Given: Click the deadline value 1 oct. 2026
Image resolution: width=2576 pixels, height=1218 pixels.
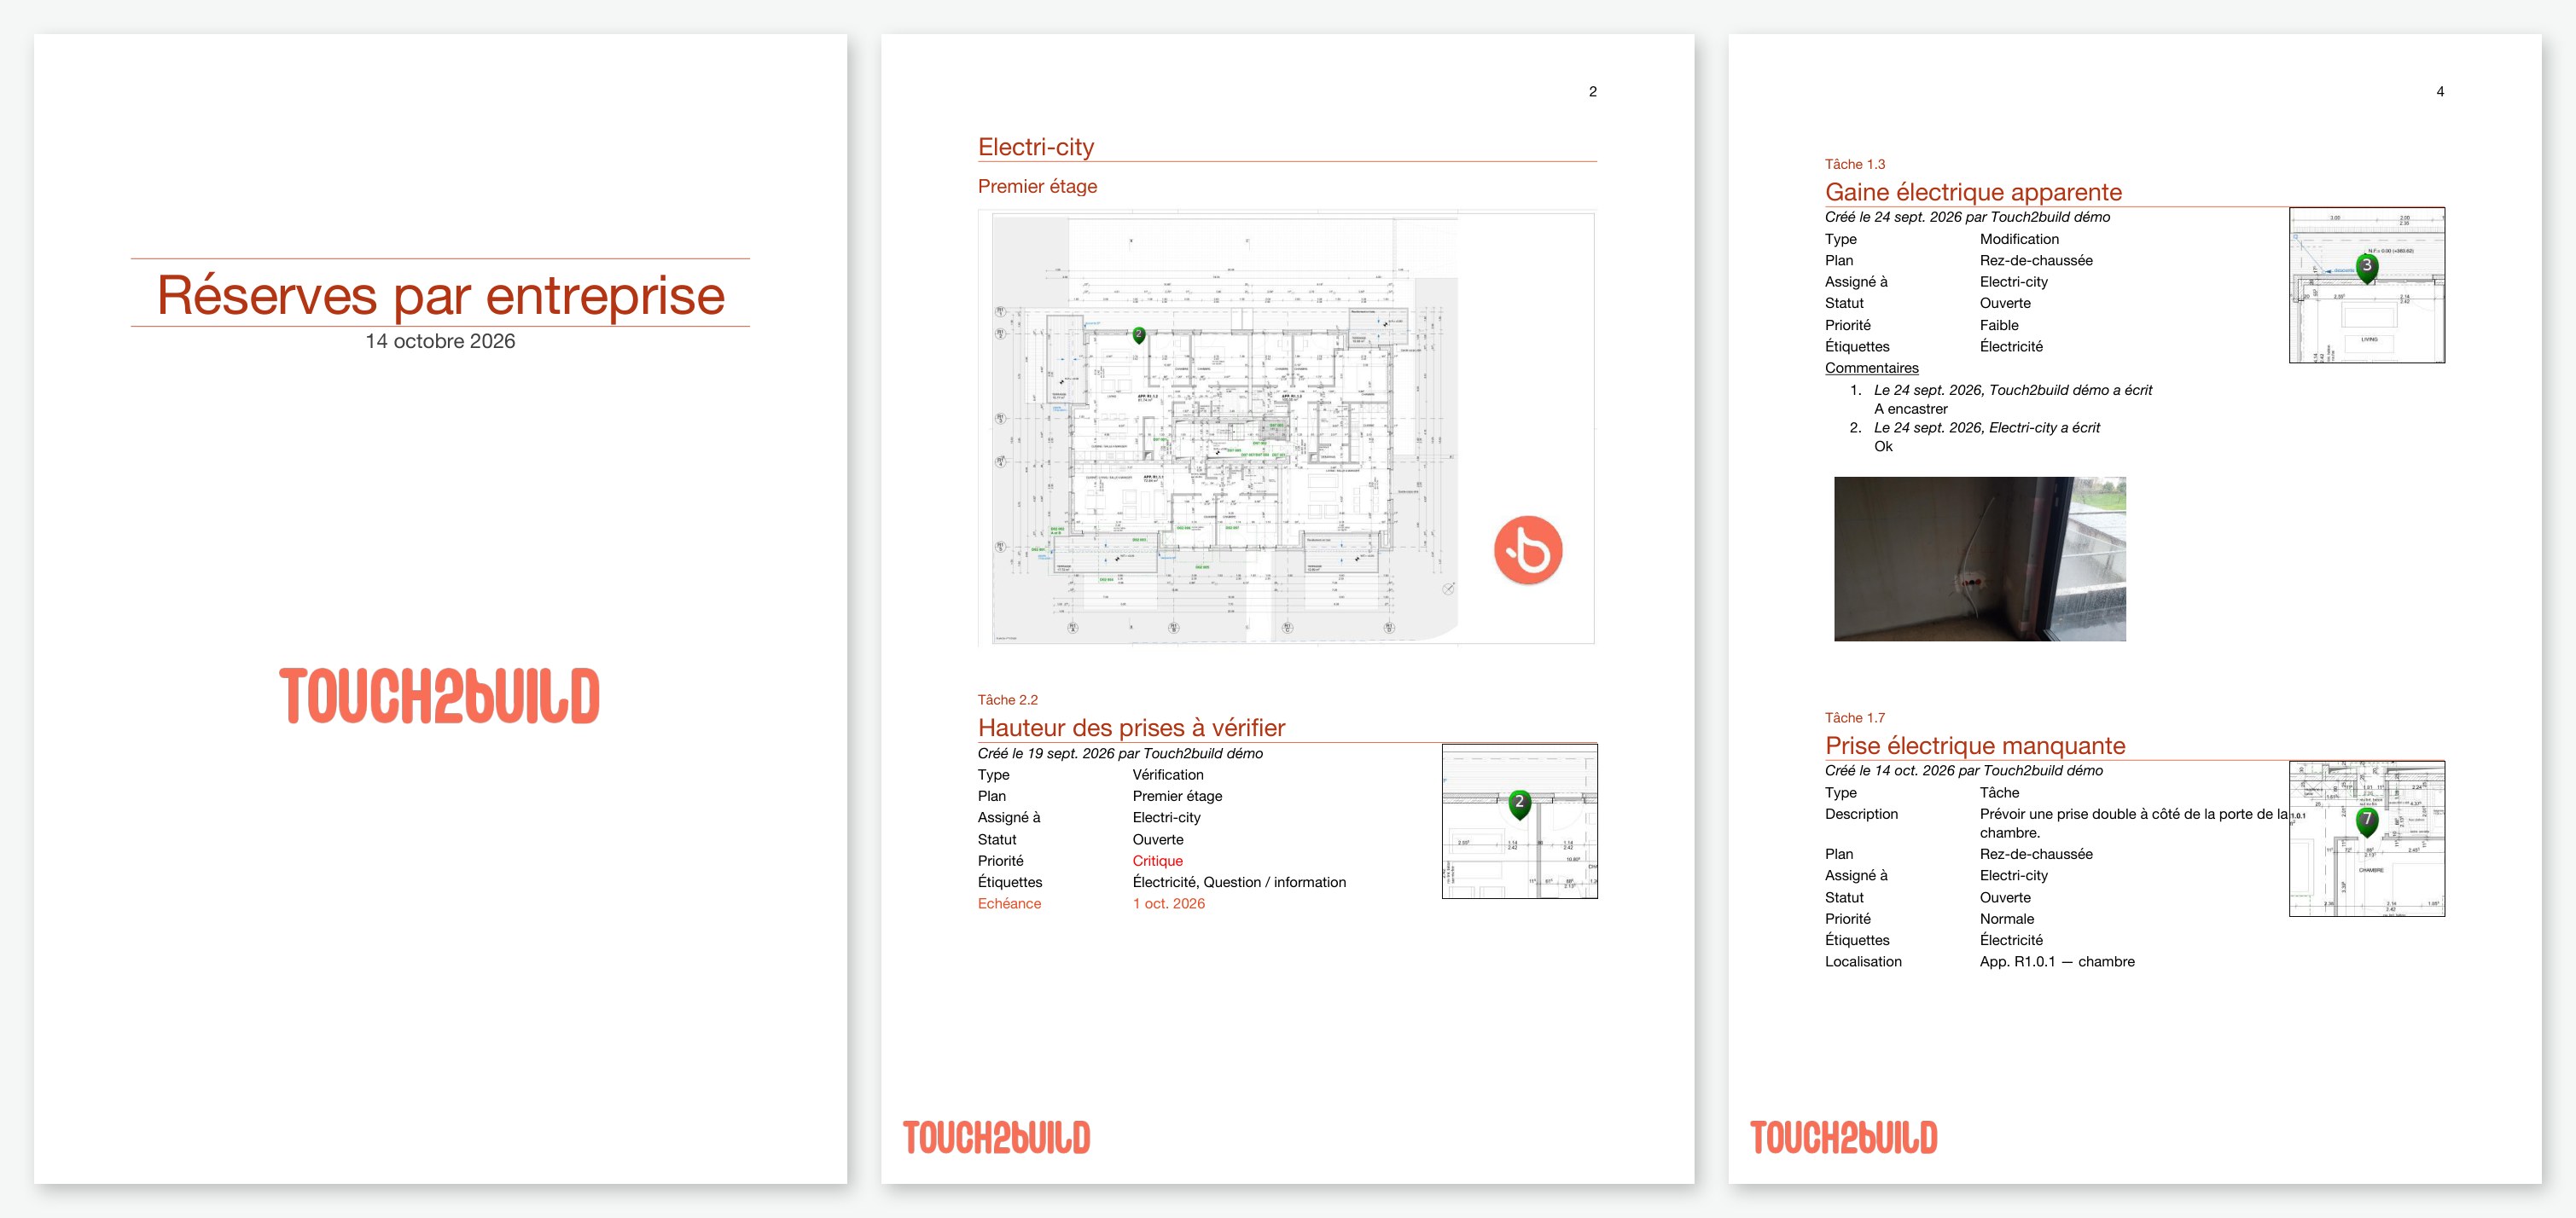Looking at the screenshot, I should tap(1168, 903).
